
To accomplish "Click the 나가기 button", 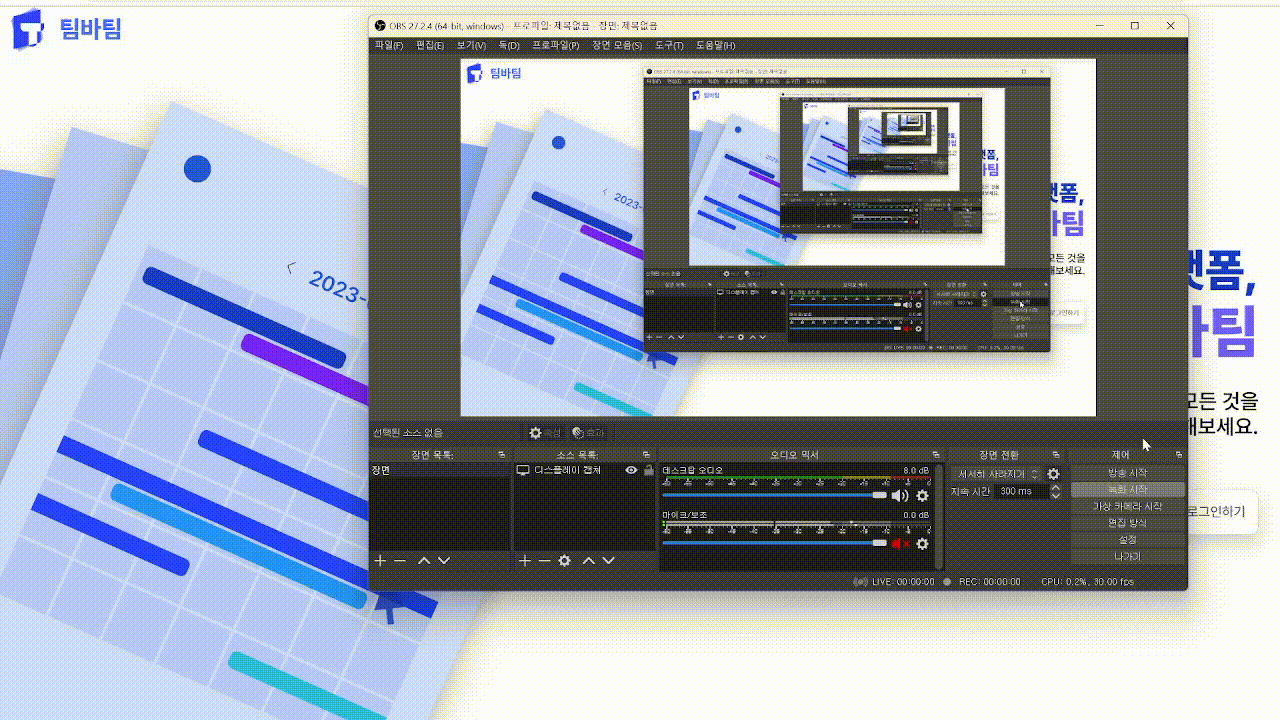I will [x=1128, y=556].
